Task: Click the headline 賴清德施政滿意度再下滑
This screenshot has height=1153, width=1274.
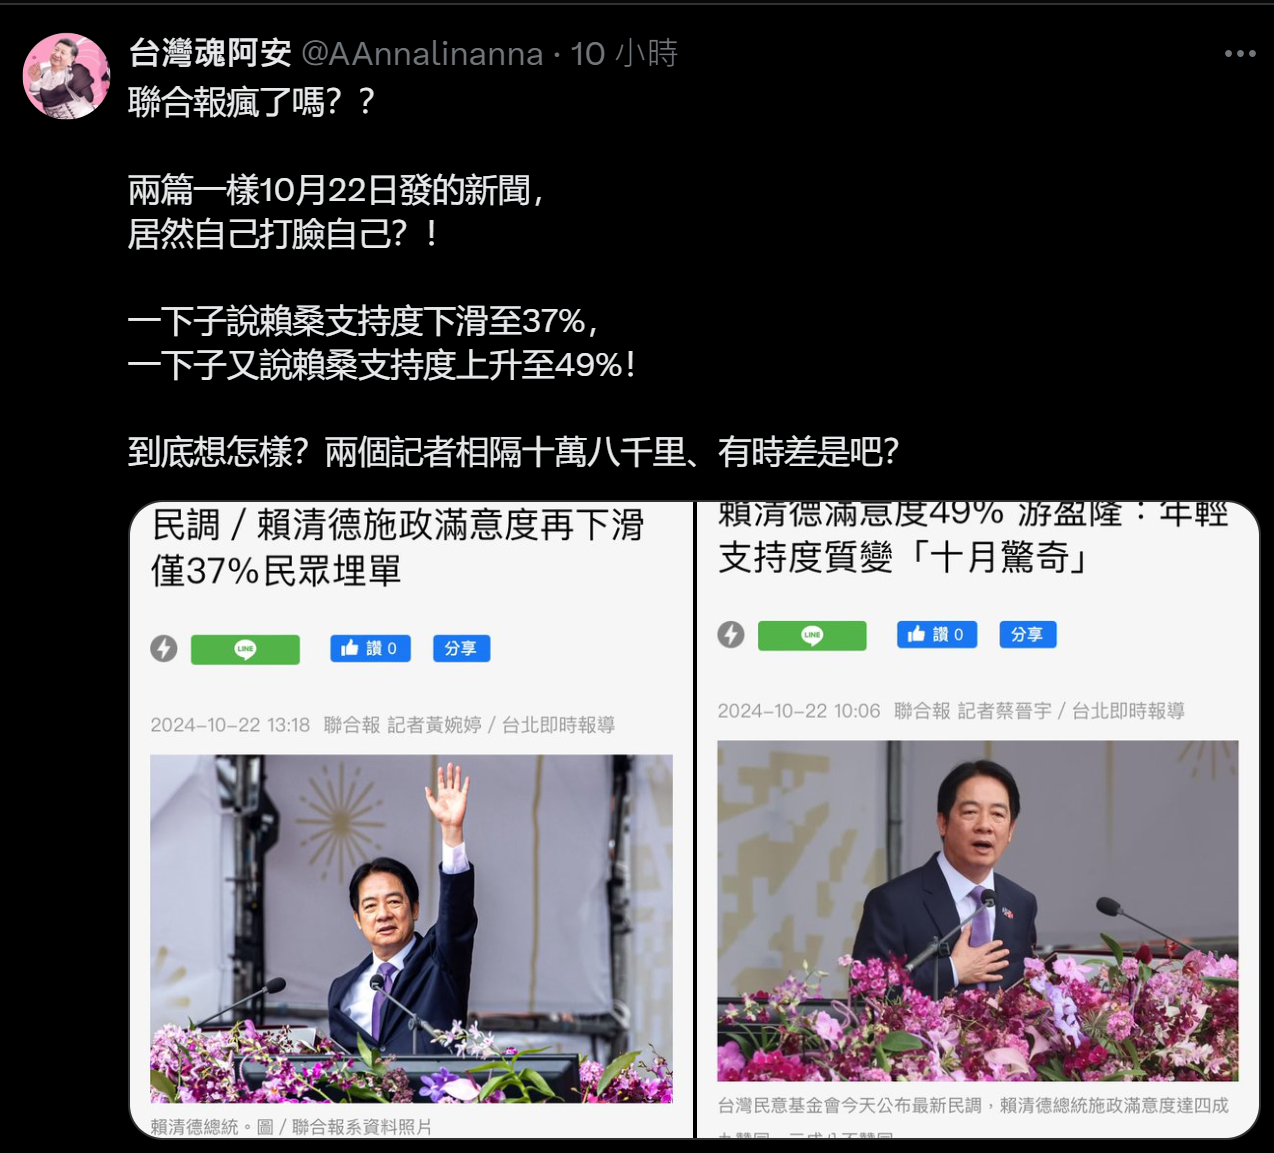Action: tap(450, 525)
